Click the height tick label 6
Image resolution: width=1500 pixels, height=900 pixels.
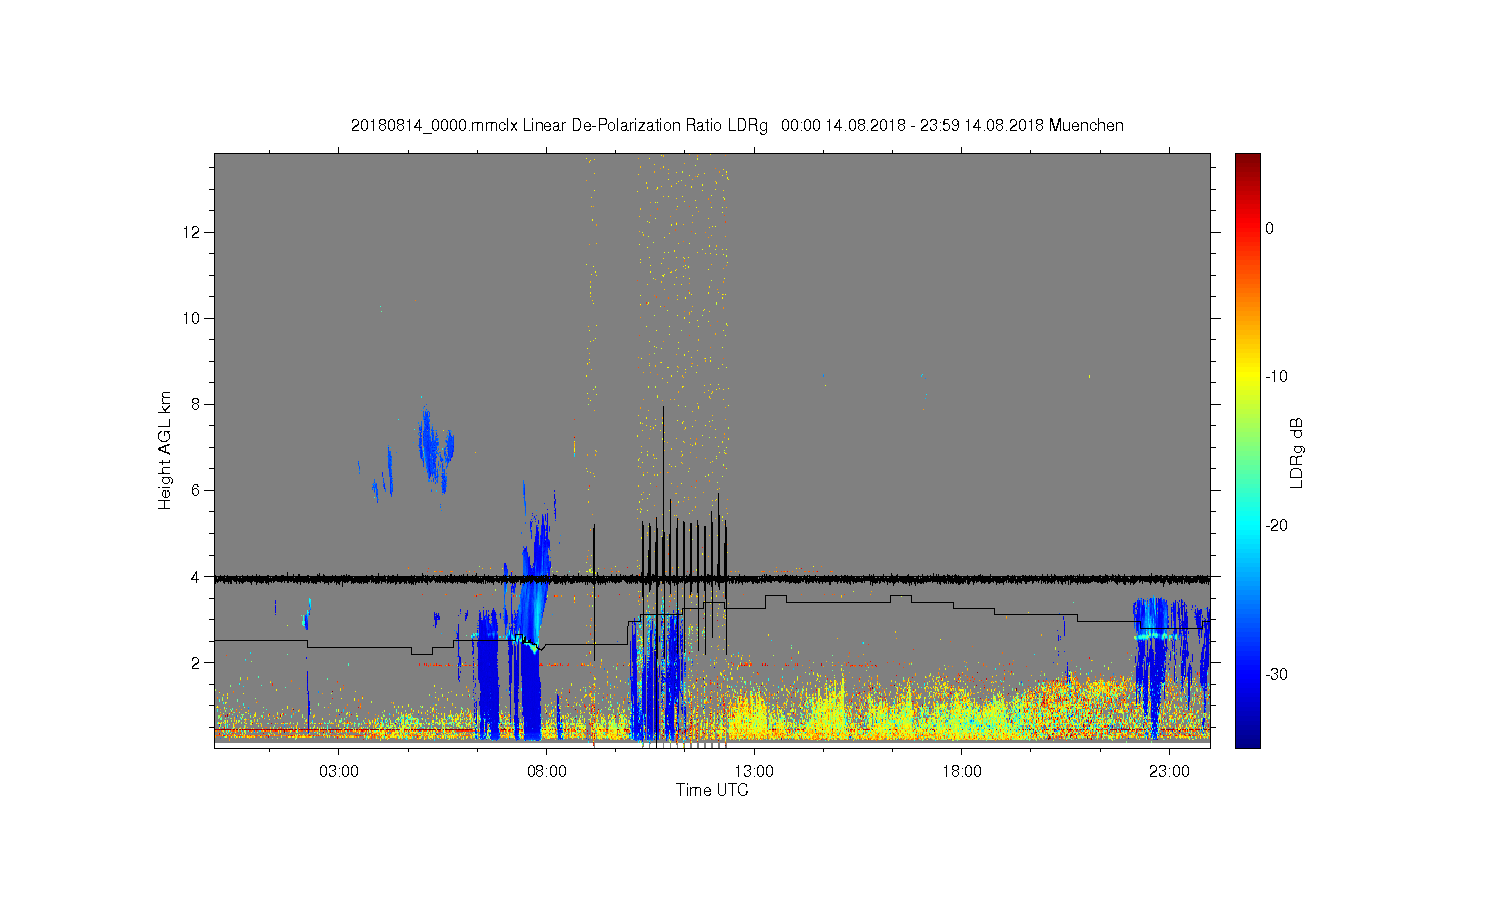point(197,490)
